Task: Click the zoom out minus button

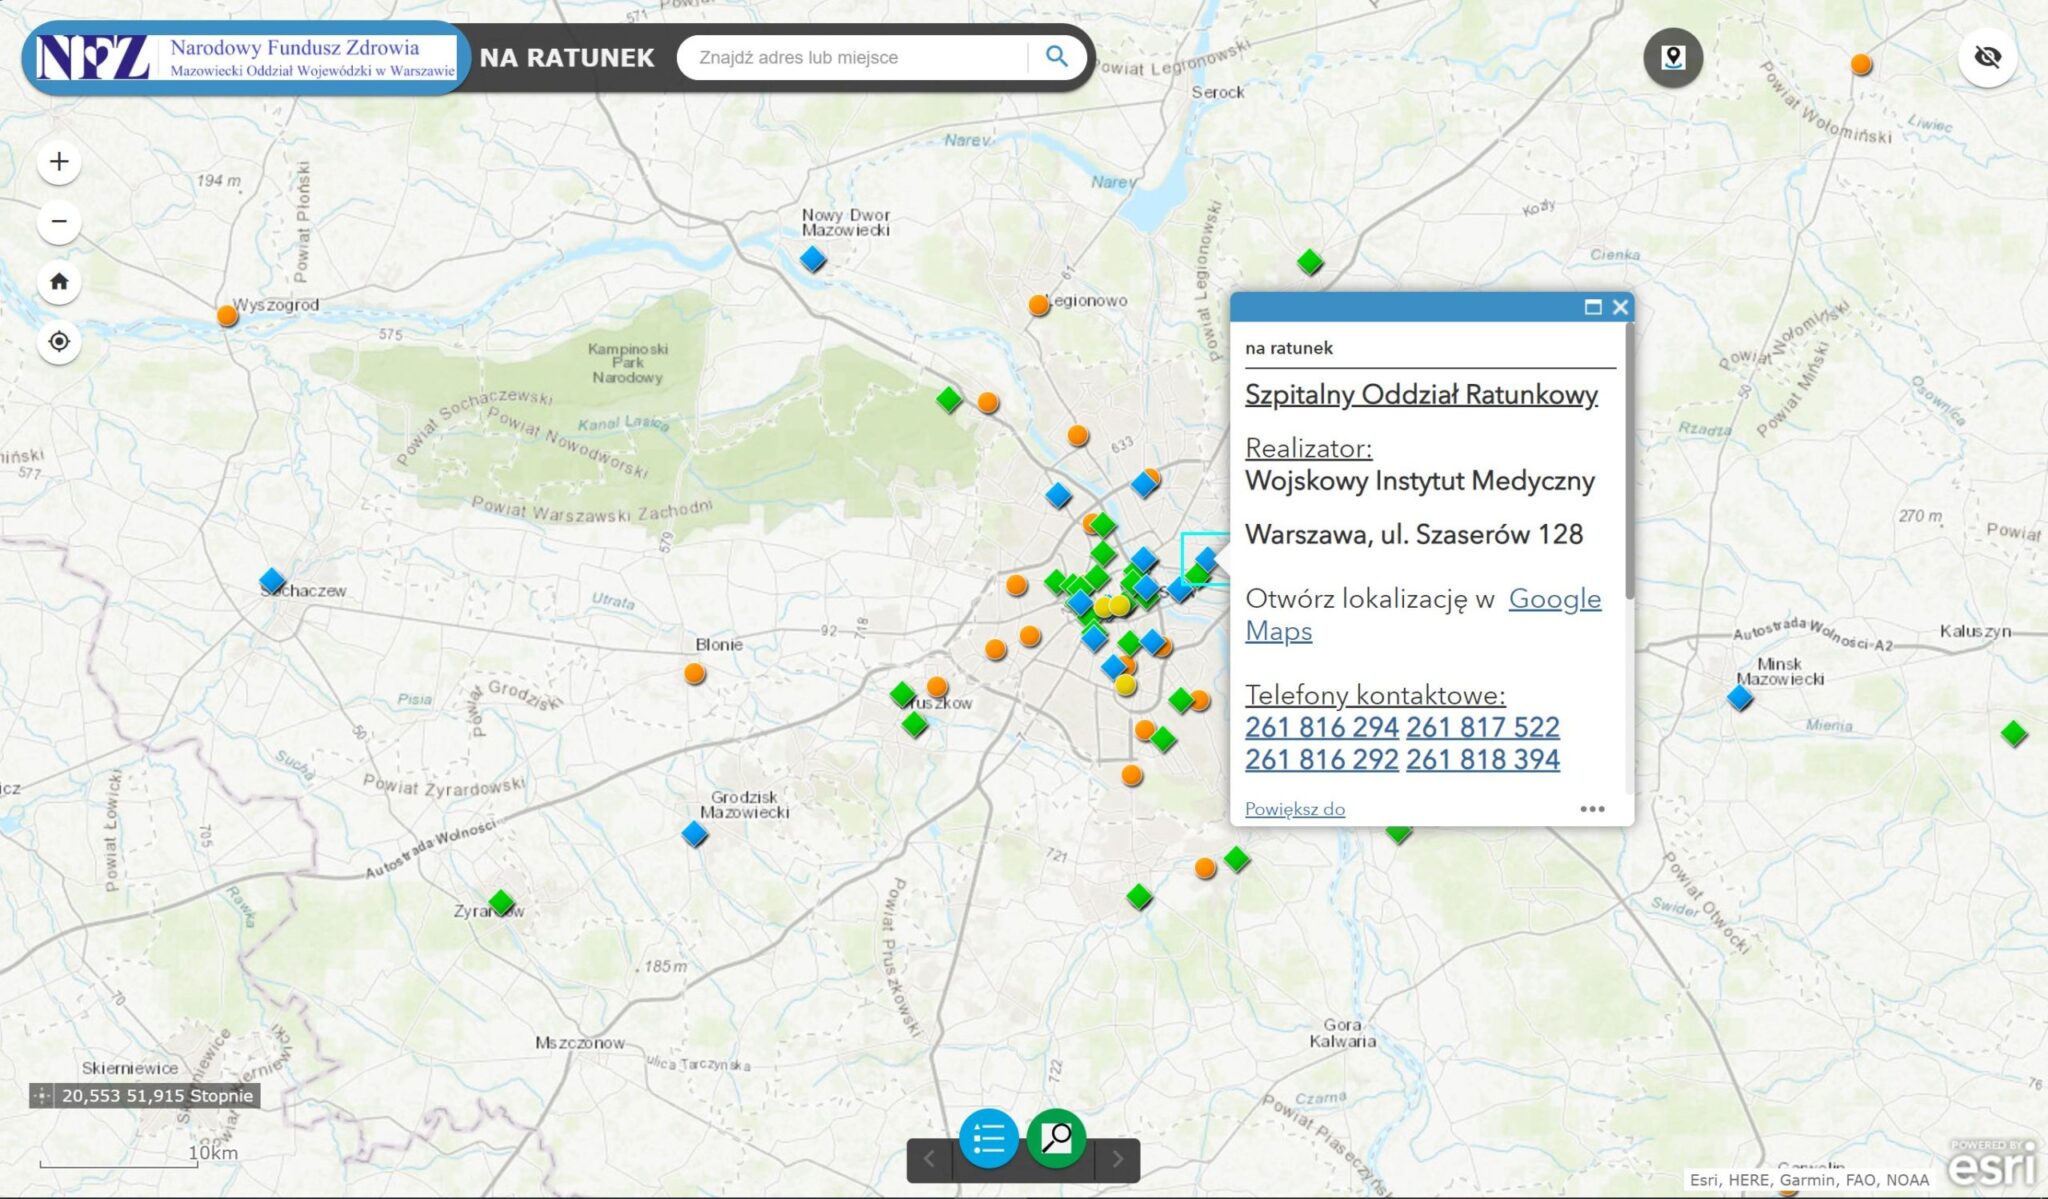Action: tap(59, 221)
